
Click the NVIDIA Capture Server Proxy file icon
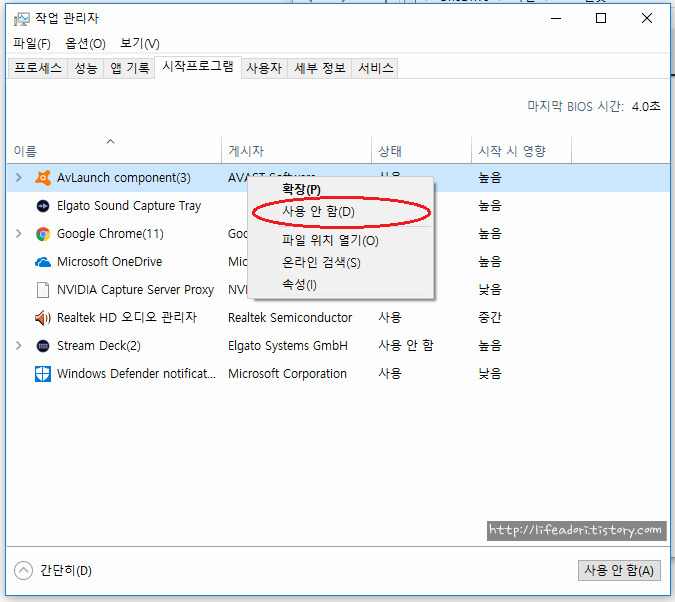(43, 290)
